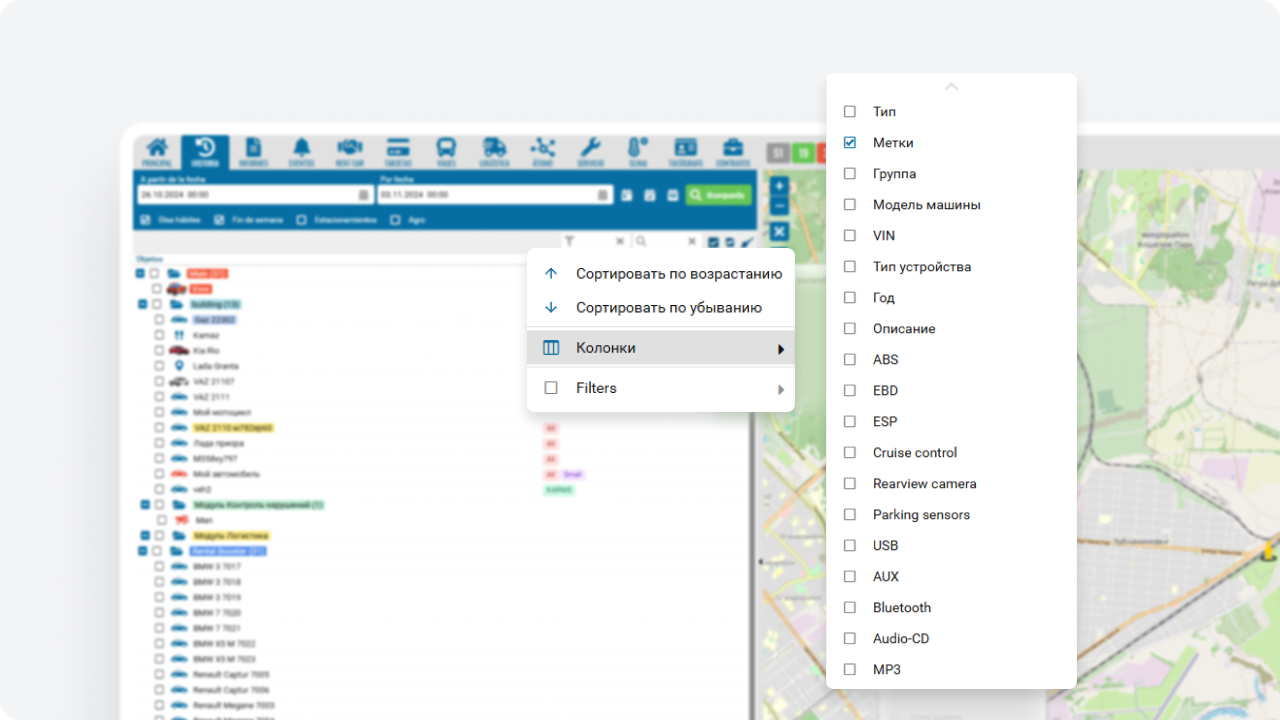The image size is (1280, 720).
Task: Open the Servicio wrench icon
Action: pos(591,151)
